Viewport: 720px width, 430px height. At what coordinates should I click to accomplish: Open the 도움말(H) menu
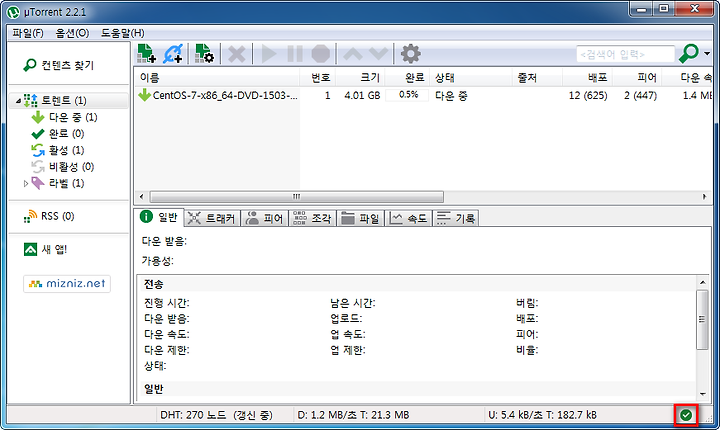coord(123,33)
